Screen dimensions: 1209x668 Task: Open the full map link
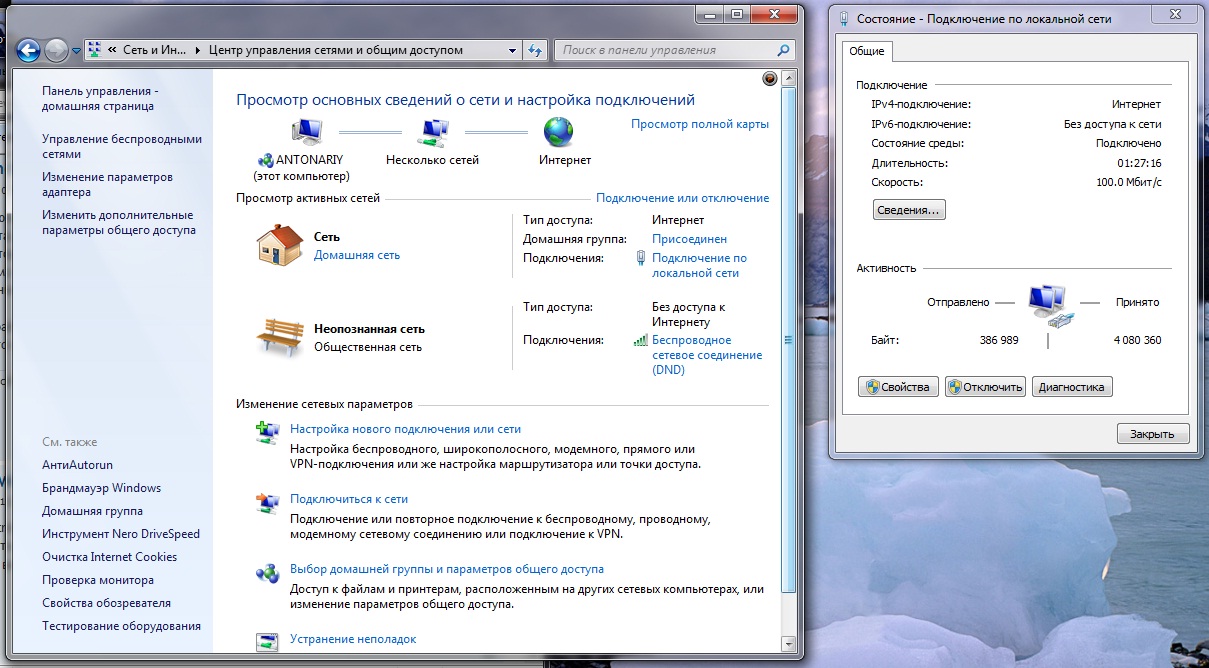pos(700,124)
